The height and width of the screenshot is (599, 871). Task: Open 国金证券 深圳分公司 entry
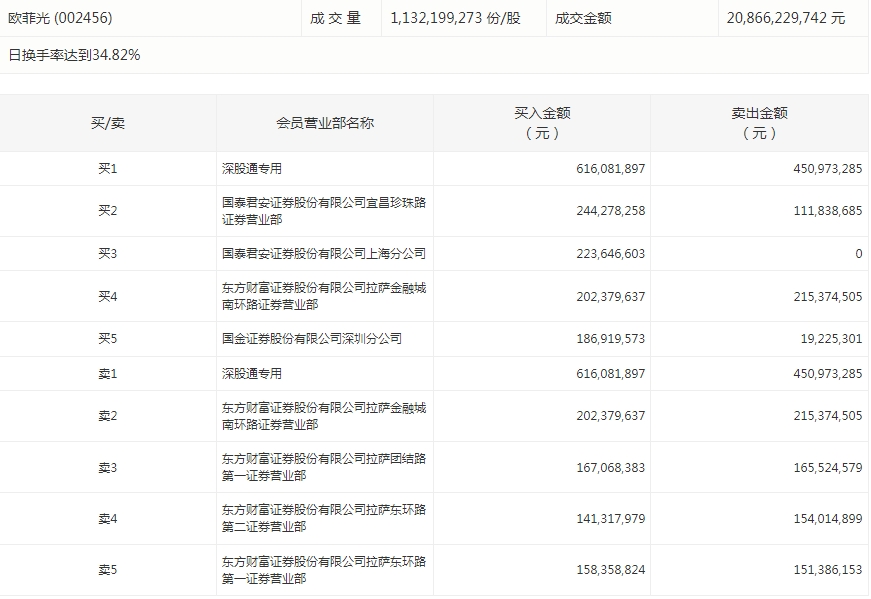coord(312,339)
